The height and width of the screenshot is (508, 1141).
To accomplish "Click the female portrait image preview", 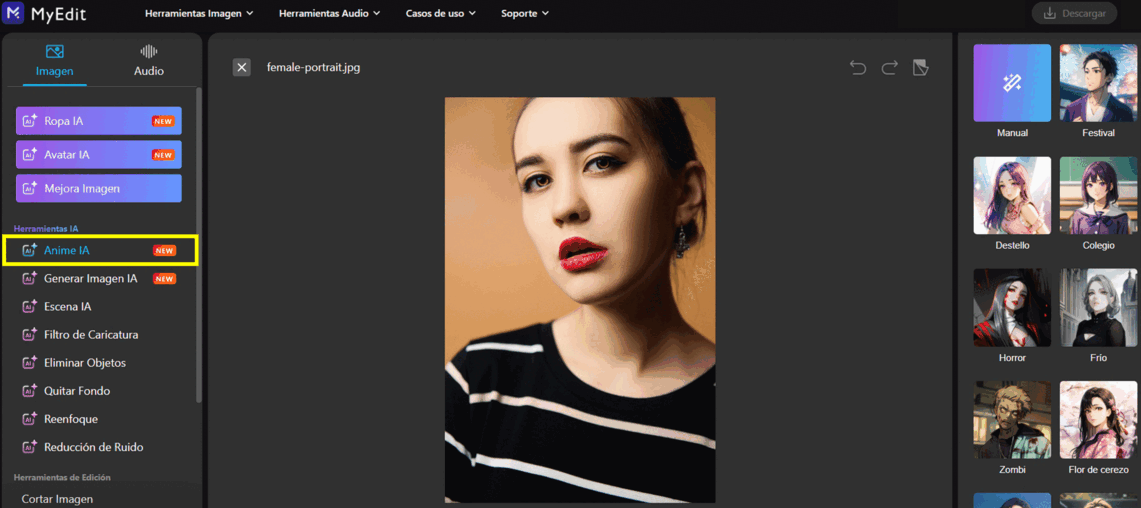I will (x=580, y=300).
